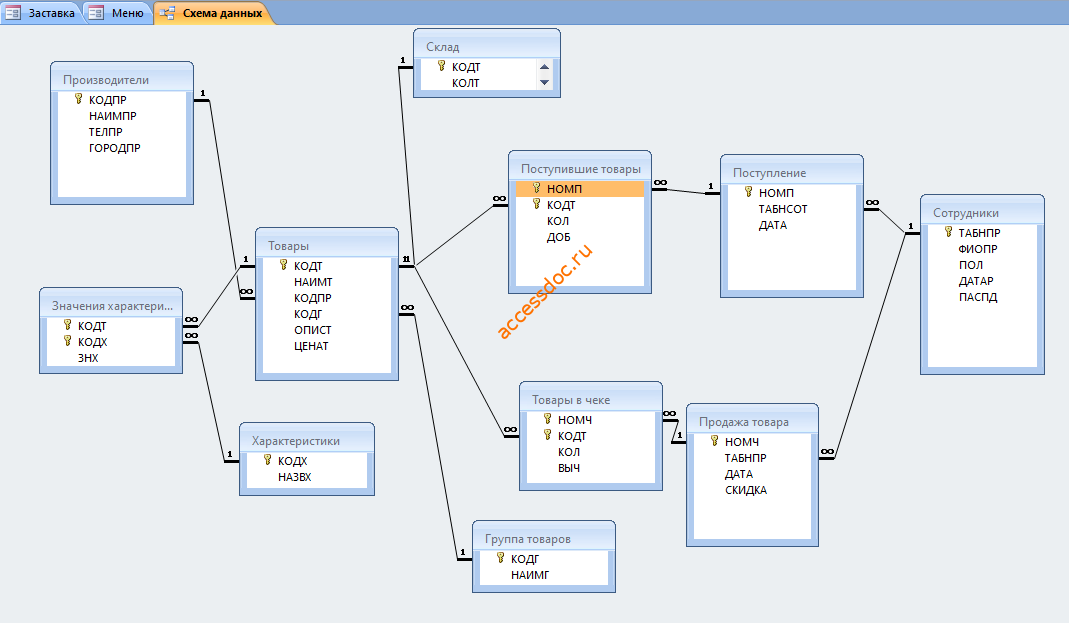Select the key icon of КОДТ in Значения характеристик
1069x623 pixels.
[x=67, y=324]
